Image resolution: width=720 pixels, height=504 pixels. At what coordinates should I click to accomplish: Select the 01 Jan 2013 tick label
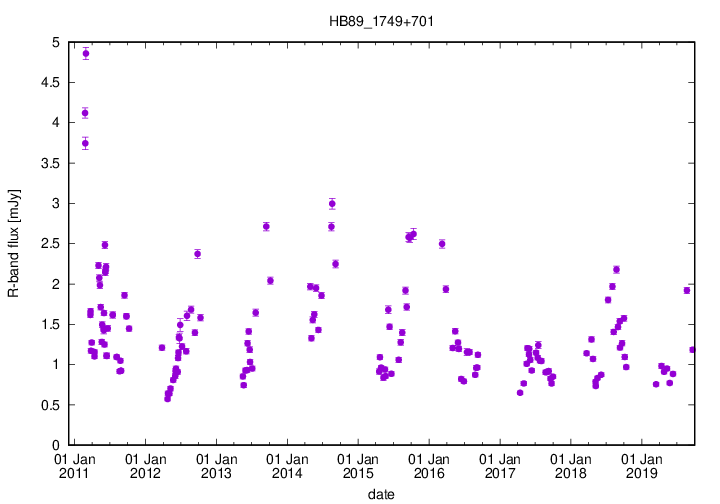coord(216,464)
